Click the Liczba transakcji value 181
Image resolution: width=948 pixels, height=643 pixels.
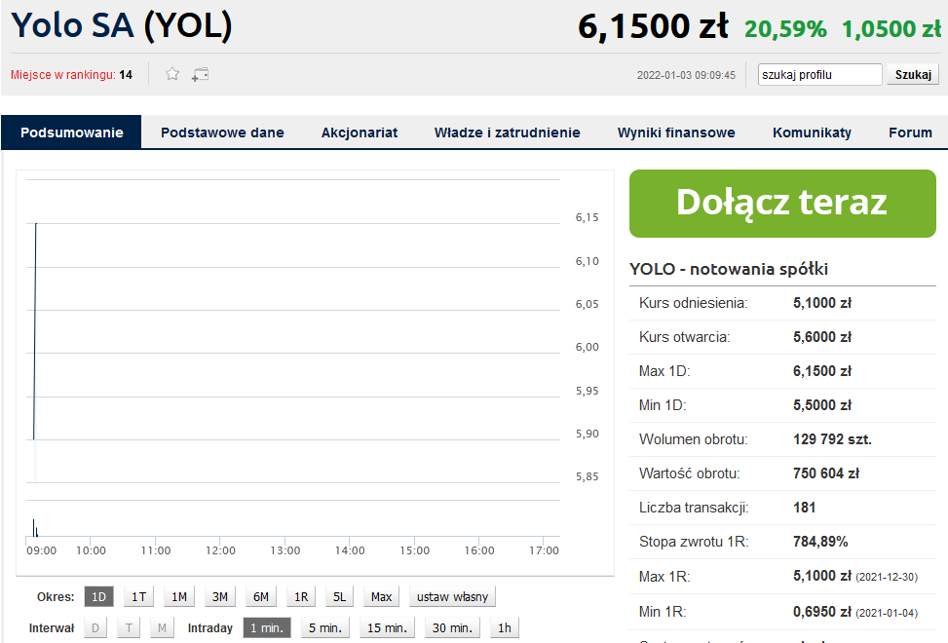[804, 508]
